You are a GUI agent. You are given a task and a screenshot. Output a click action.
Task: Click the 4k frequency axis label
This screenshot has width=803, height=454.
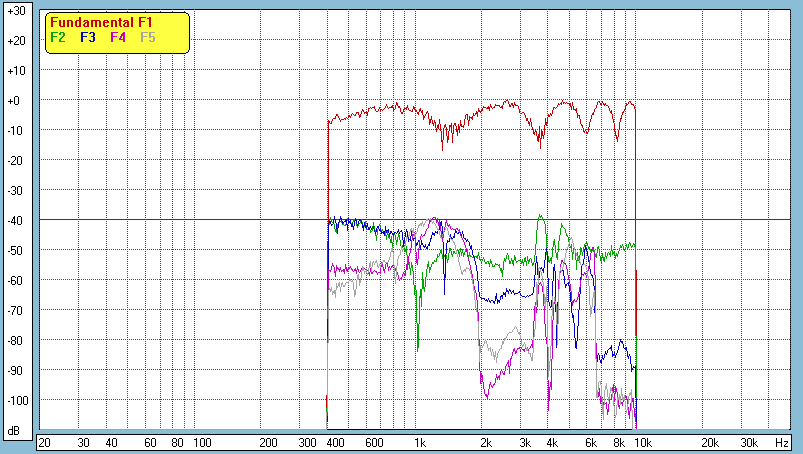[x=551, y=442]
